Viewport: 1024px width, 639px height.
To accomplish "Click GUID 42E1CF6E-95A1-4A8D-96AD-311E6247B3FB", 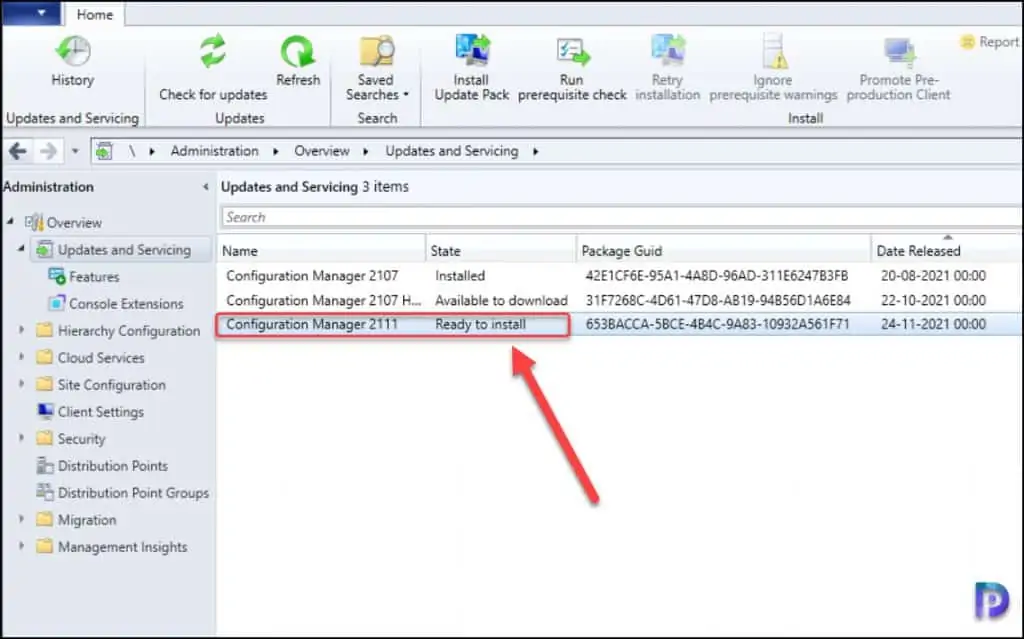I will [716, 276].
